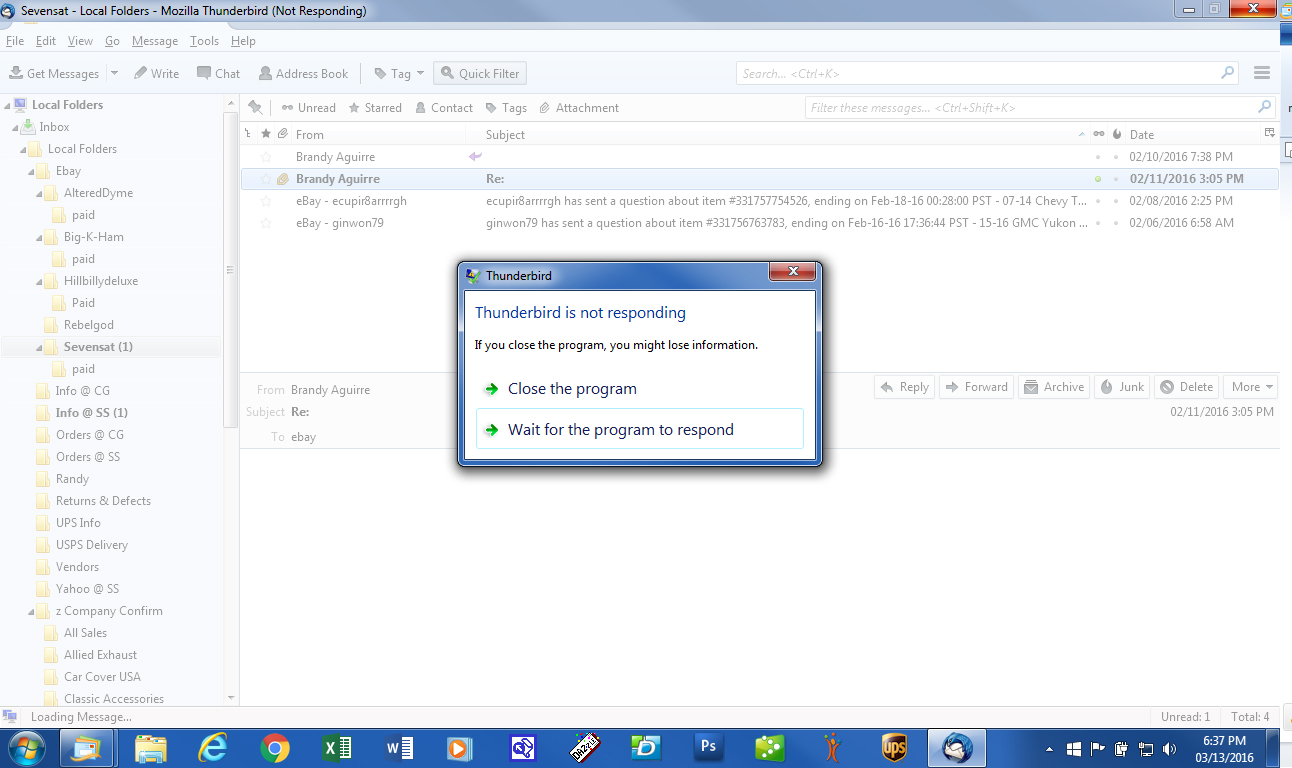Toggle the Attachment quick filter
The image size is (1292, 768).
(579, 107)
